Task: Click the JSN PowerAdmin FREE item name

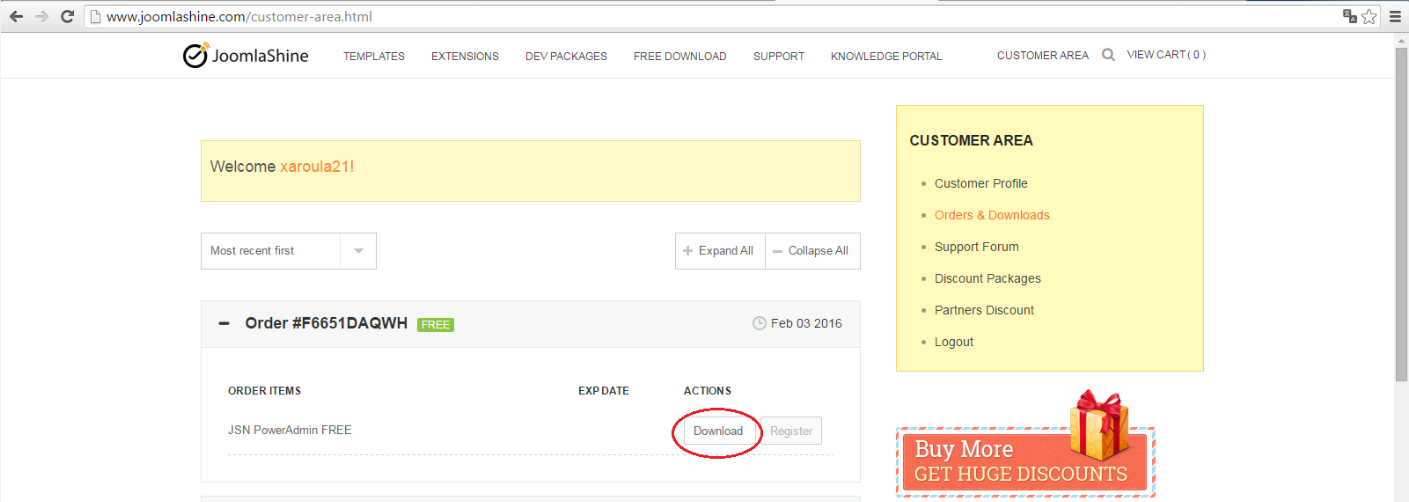Action: pos(290,431)
